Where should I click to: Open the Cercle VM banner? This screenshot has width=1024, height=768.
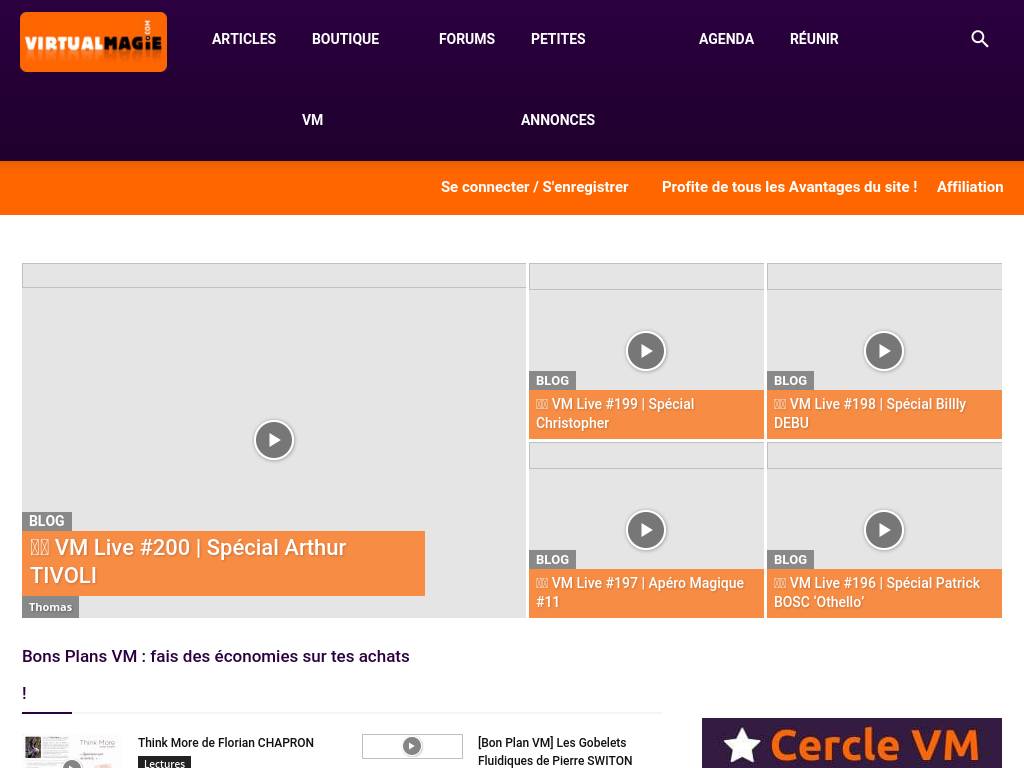click(x=851, y=743)
